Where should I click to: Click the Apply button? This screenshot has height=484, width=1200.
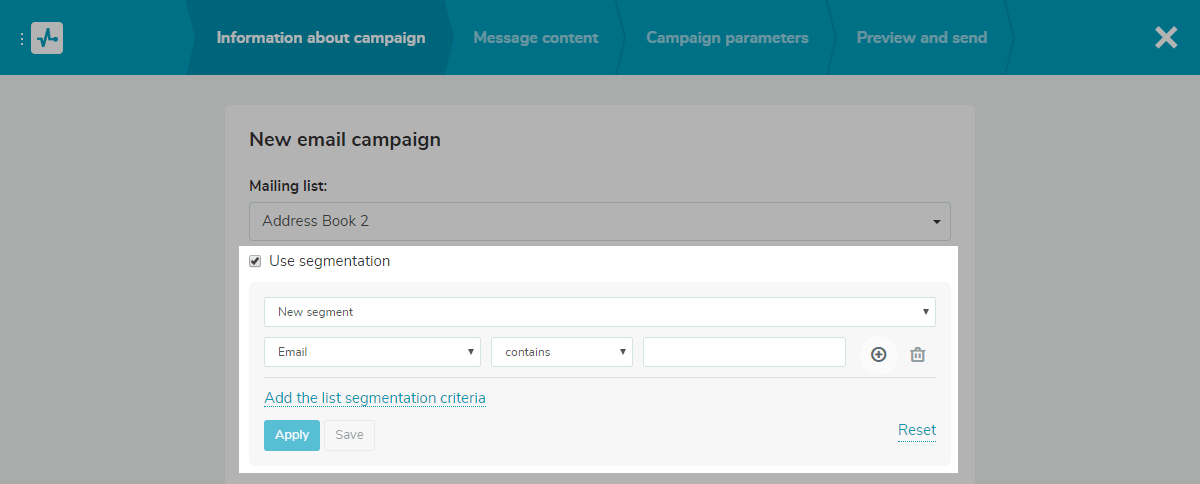292,435
